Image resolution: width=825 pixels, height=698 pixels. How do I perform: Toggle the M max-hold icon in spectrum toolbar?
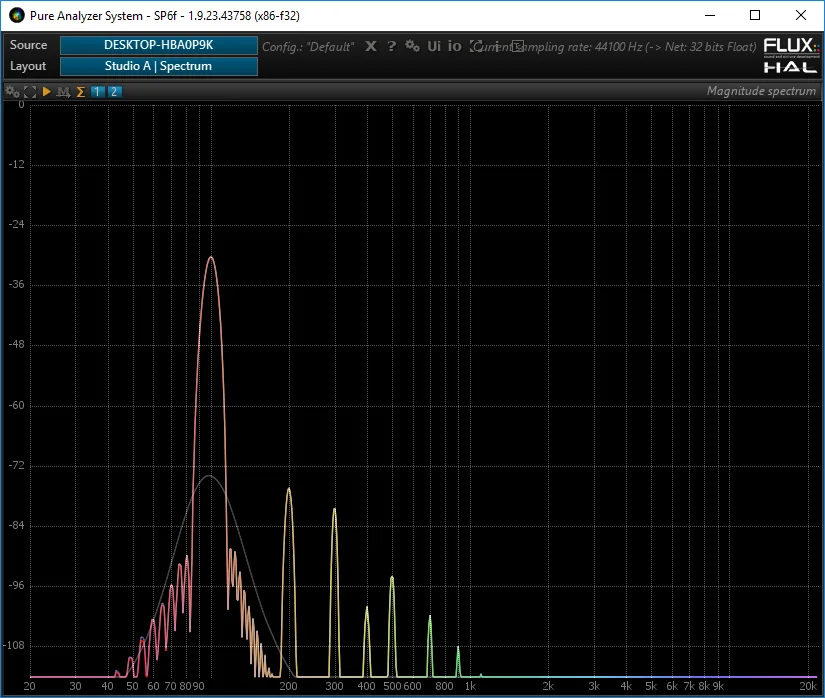tap(63, 92)
